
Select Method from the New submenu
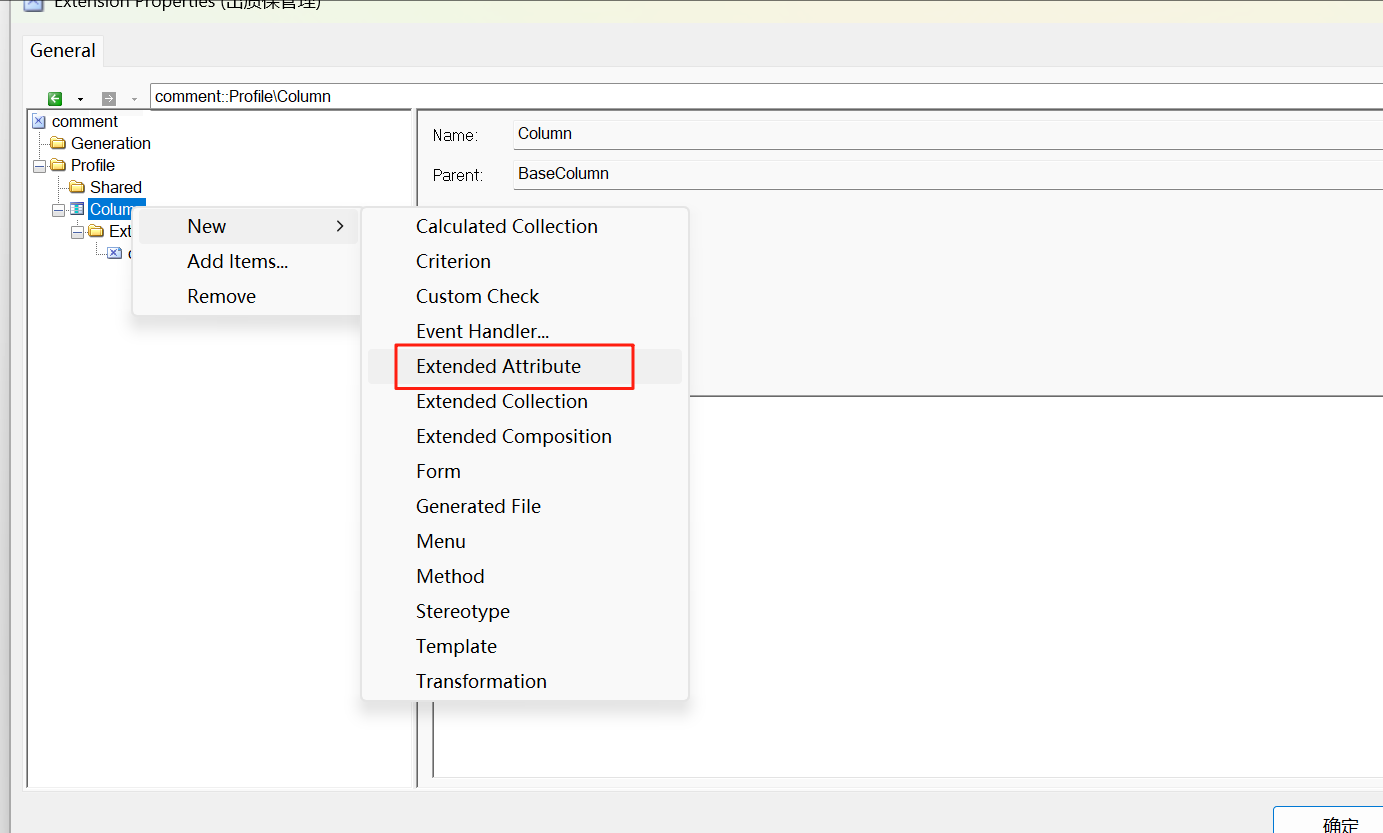pyautogui.click(x=450, y=576)
